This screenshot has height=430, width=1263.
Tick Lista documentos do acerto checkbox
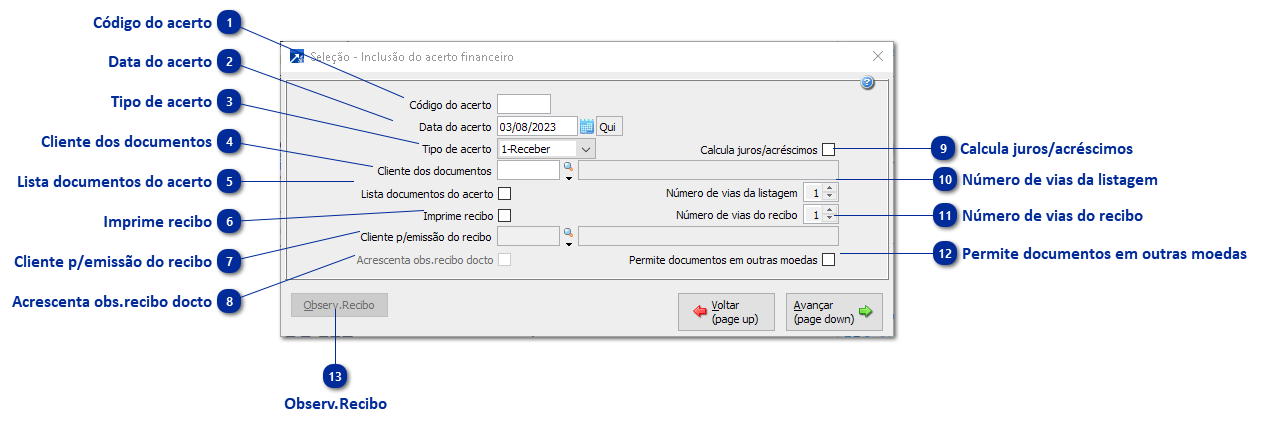tap(505, 193)
